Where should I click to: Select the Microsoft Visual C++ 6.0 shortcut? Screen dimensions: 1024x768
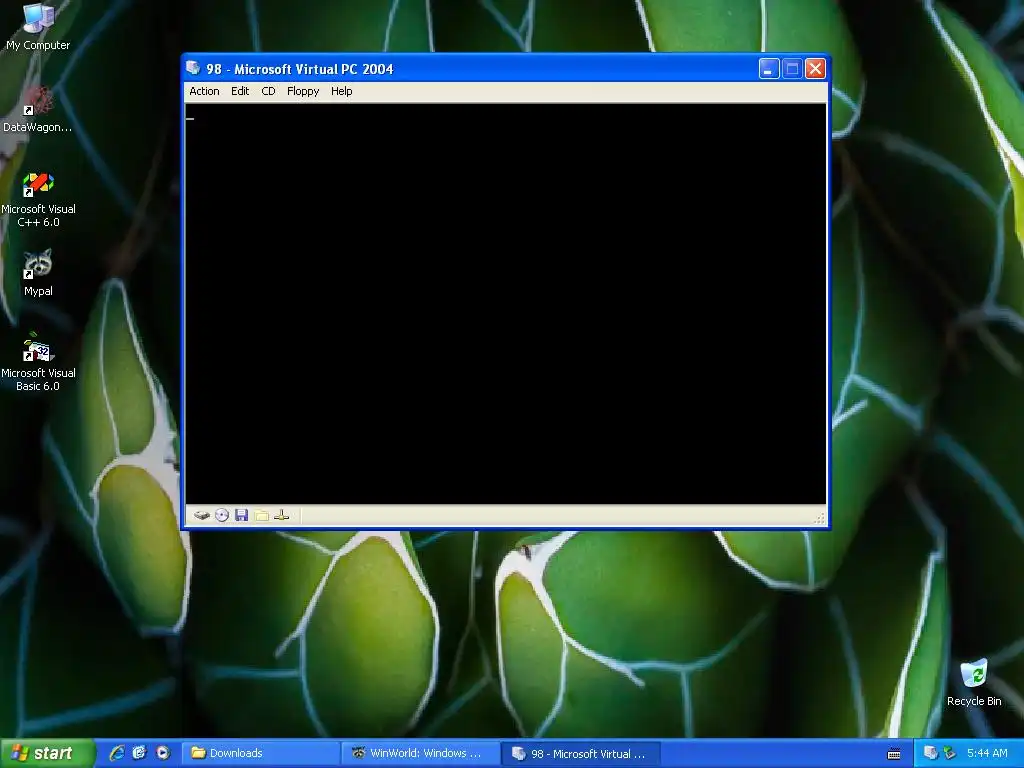coord(38,199)
